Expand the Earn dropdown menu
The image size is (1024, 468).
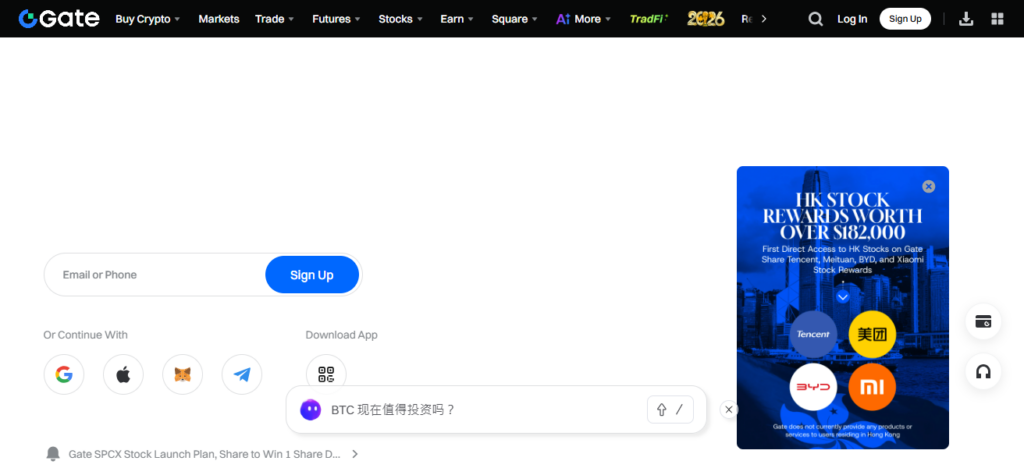[457, 19]
